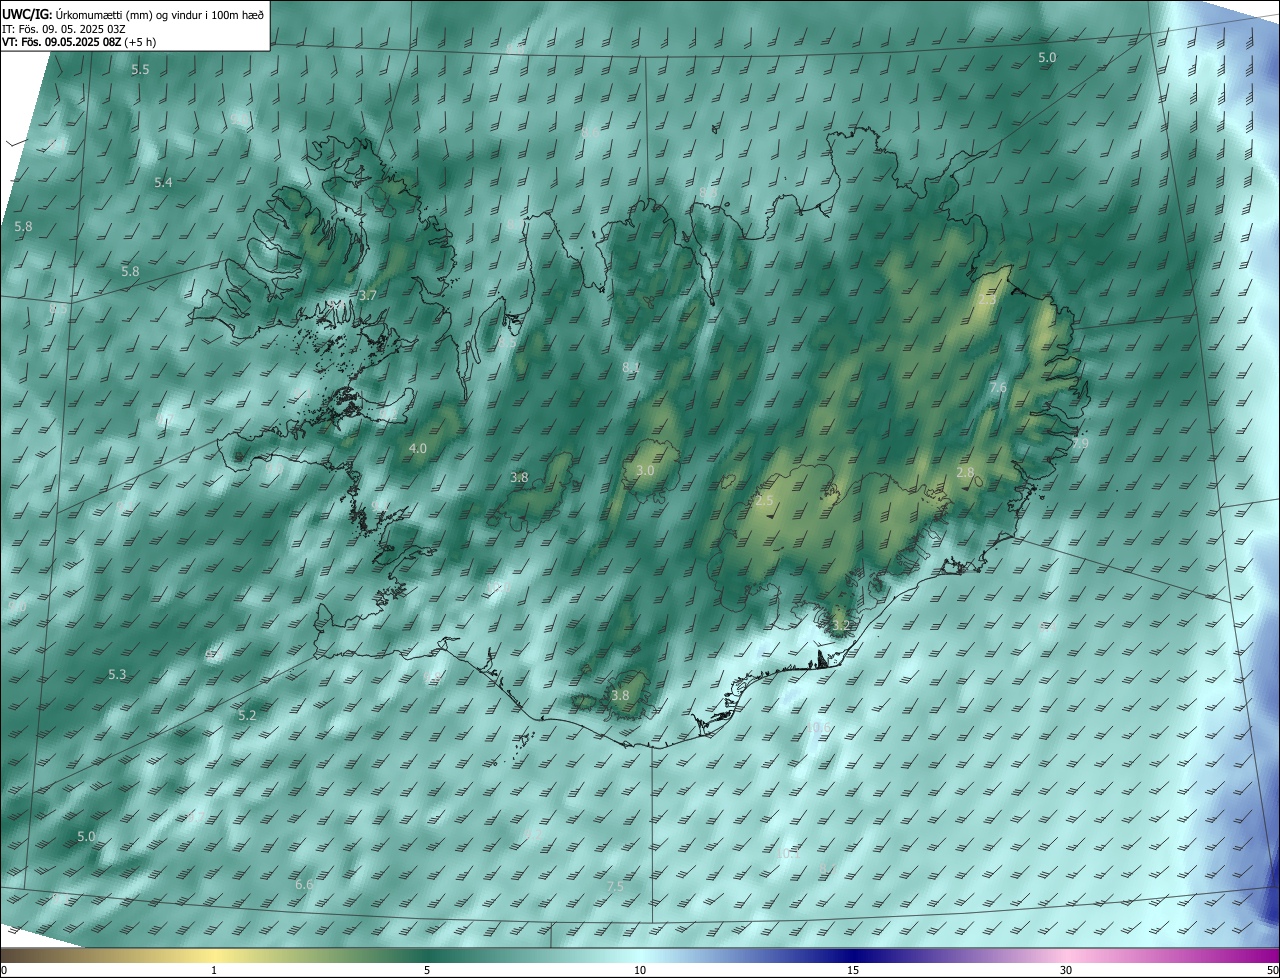The image size is (1280, 978).
Task: Click the map value label '5.5'
Action: (x=140, y=70)
